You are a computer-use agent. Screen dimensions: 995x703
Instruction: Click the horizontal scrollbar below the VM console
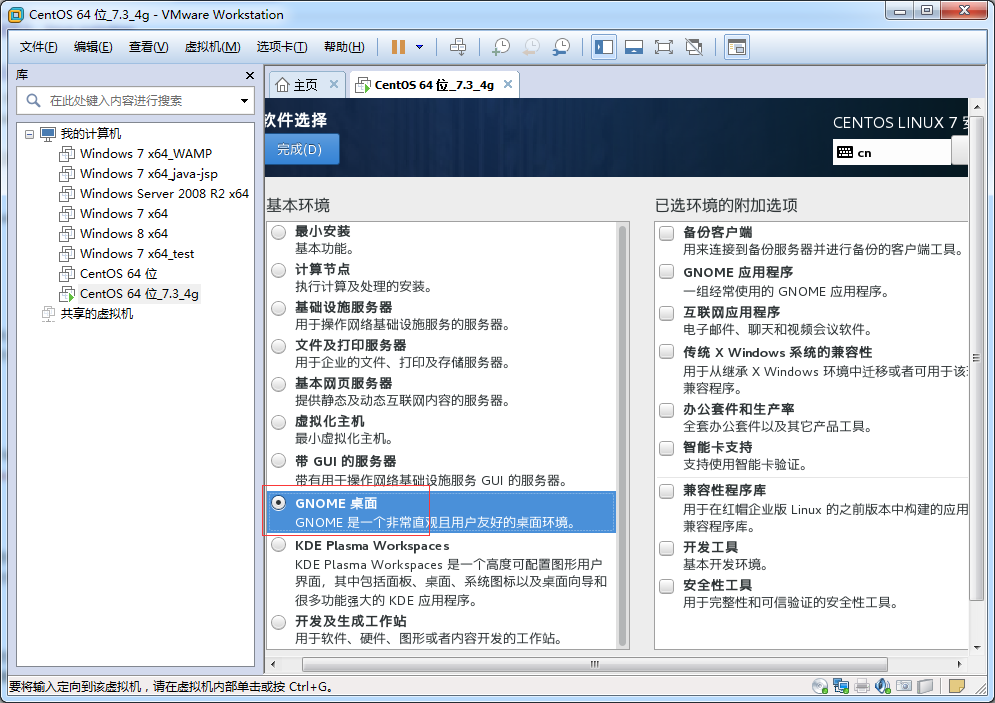[x=594, y=664]
